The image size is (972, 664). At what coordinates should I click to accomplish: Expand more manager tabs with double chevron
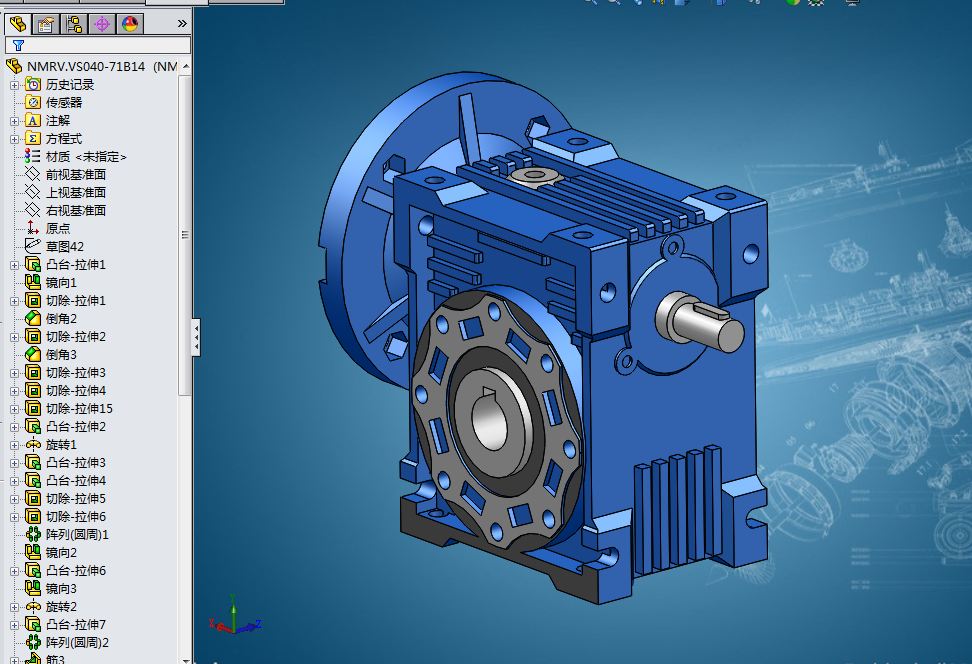click(182, 24)
